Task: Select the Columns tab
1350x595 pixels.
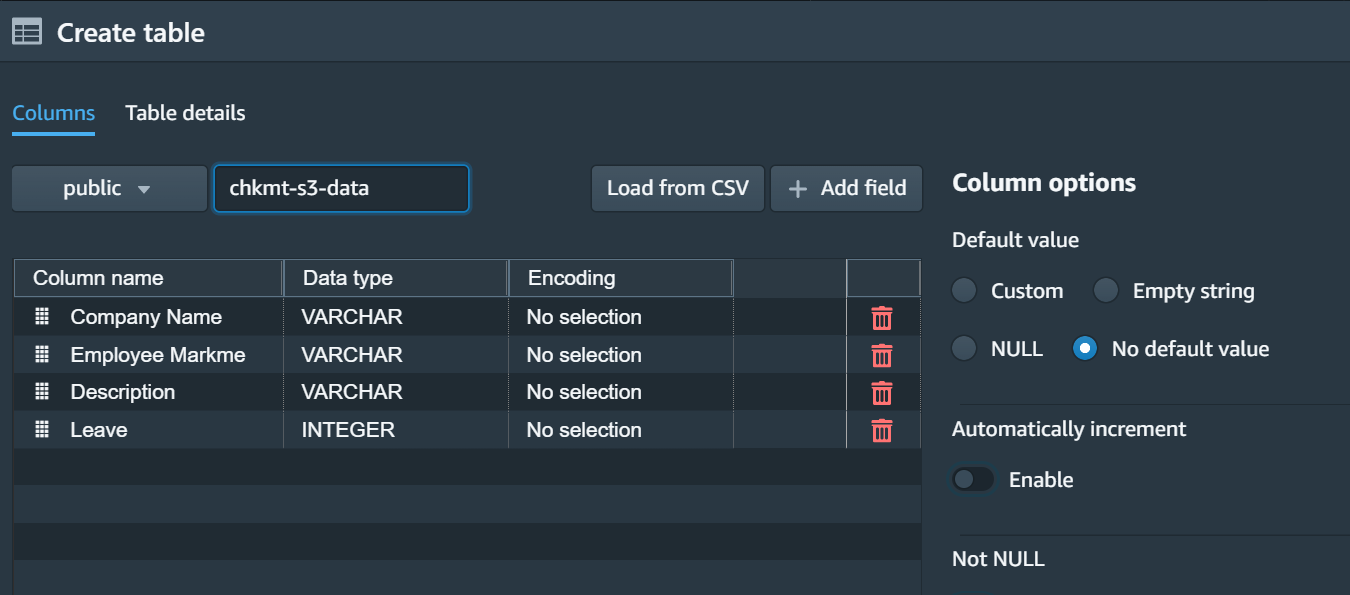Action: tap(53, 112)
